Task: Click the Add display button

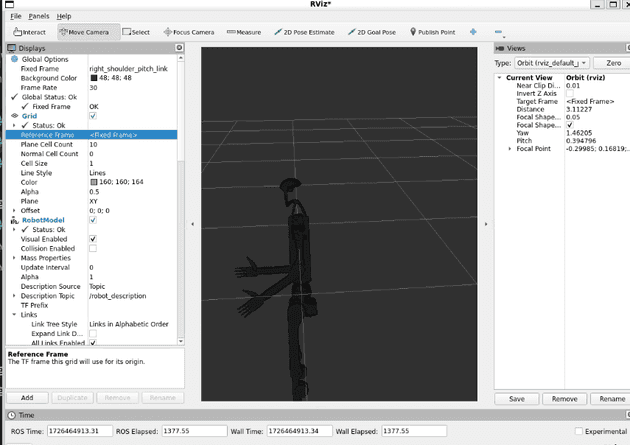Action: pyautogui.click(x=27, y=398)
